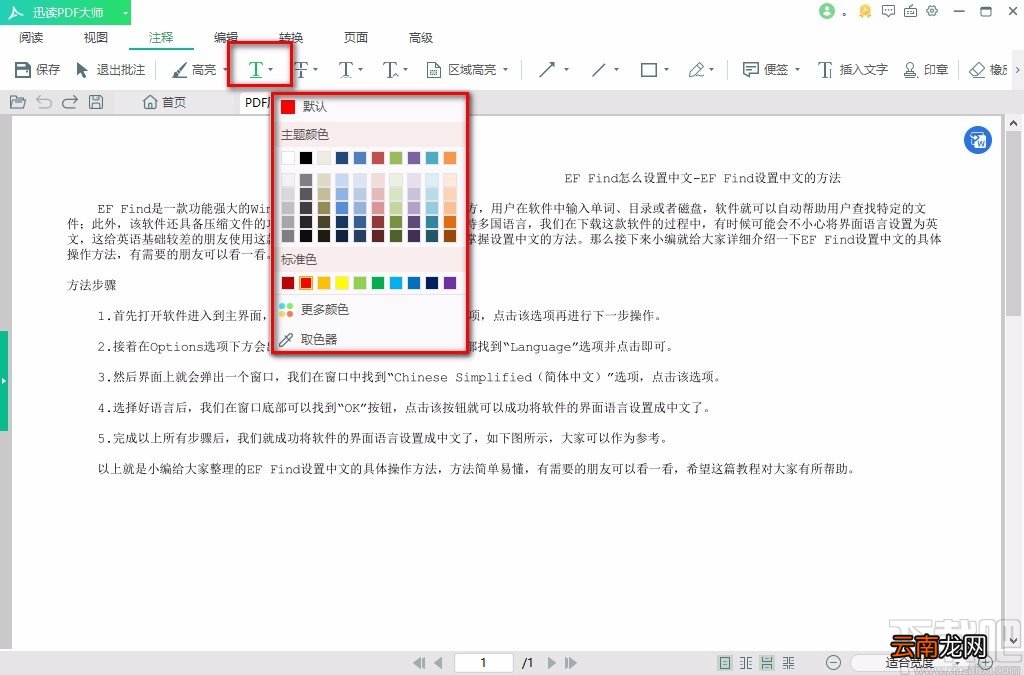Open file using the folder icon
This screenshot has width=1024, height=675.
18,102
